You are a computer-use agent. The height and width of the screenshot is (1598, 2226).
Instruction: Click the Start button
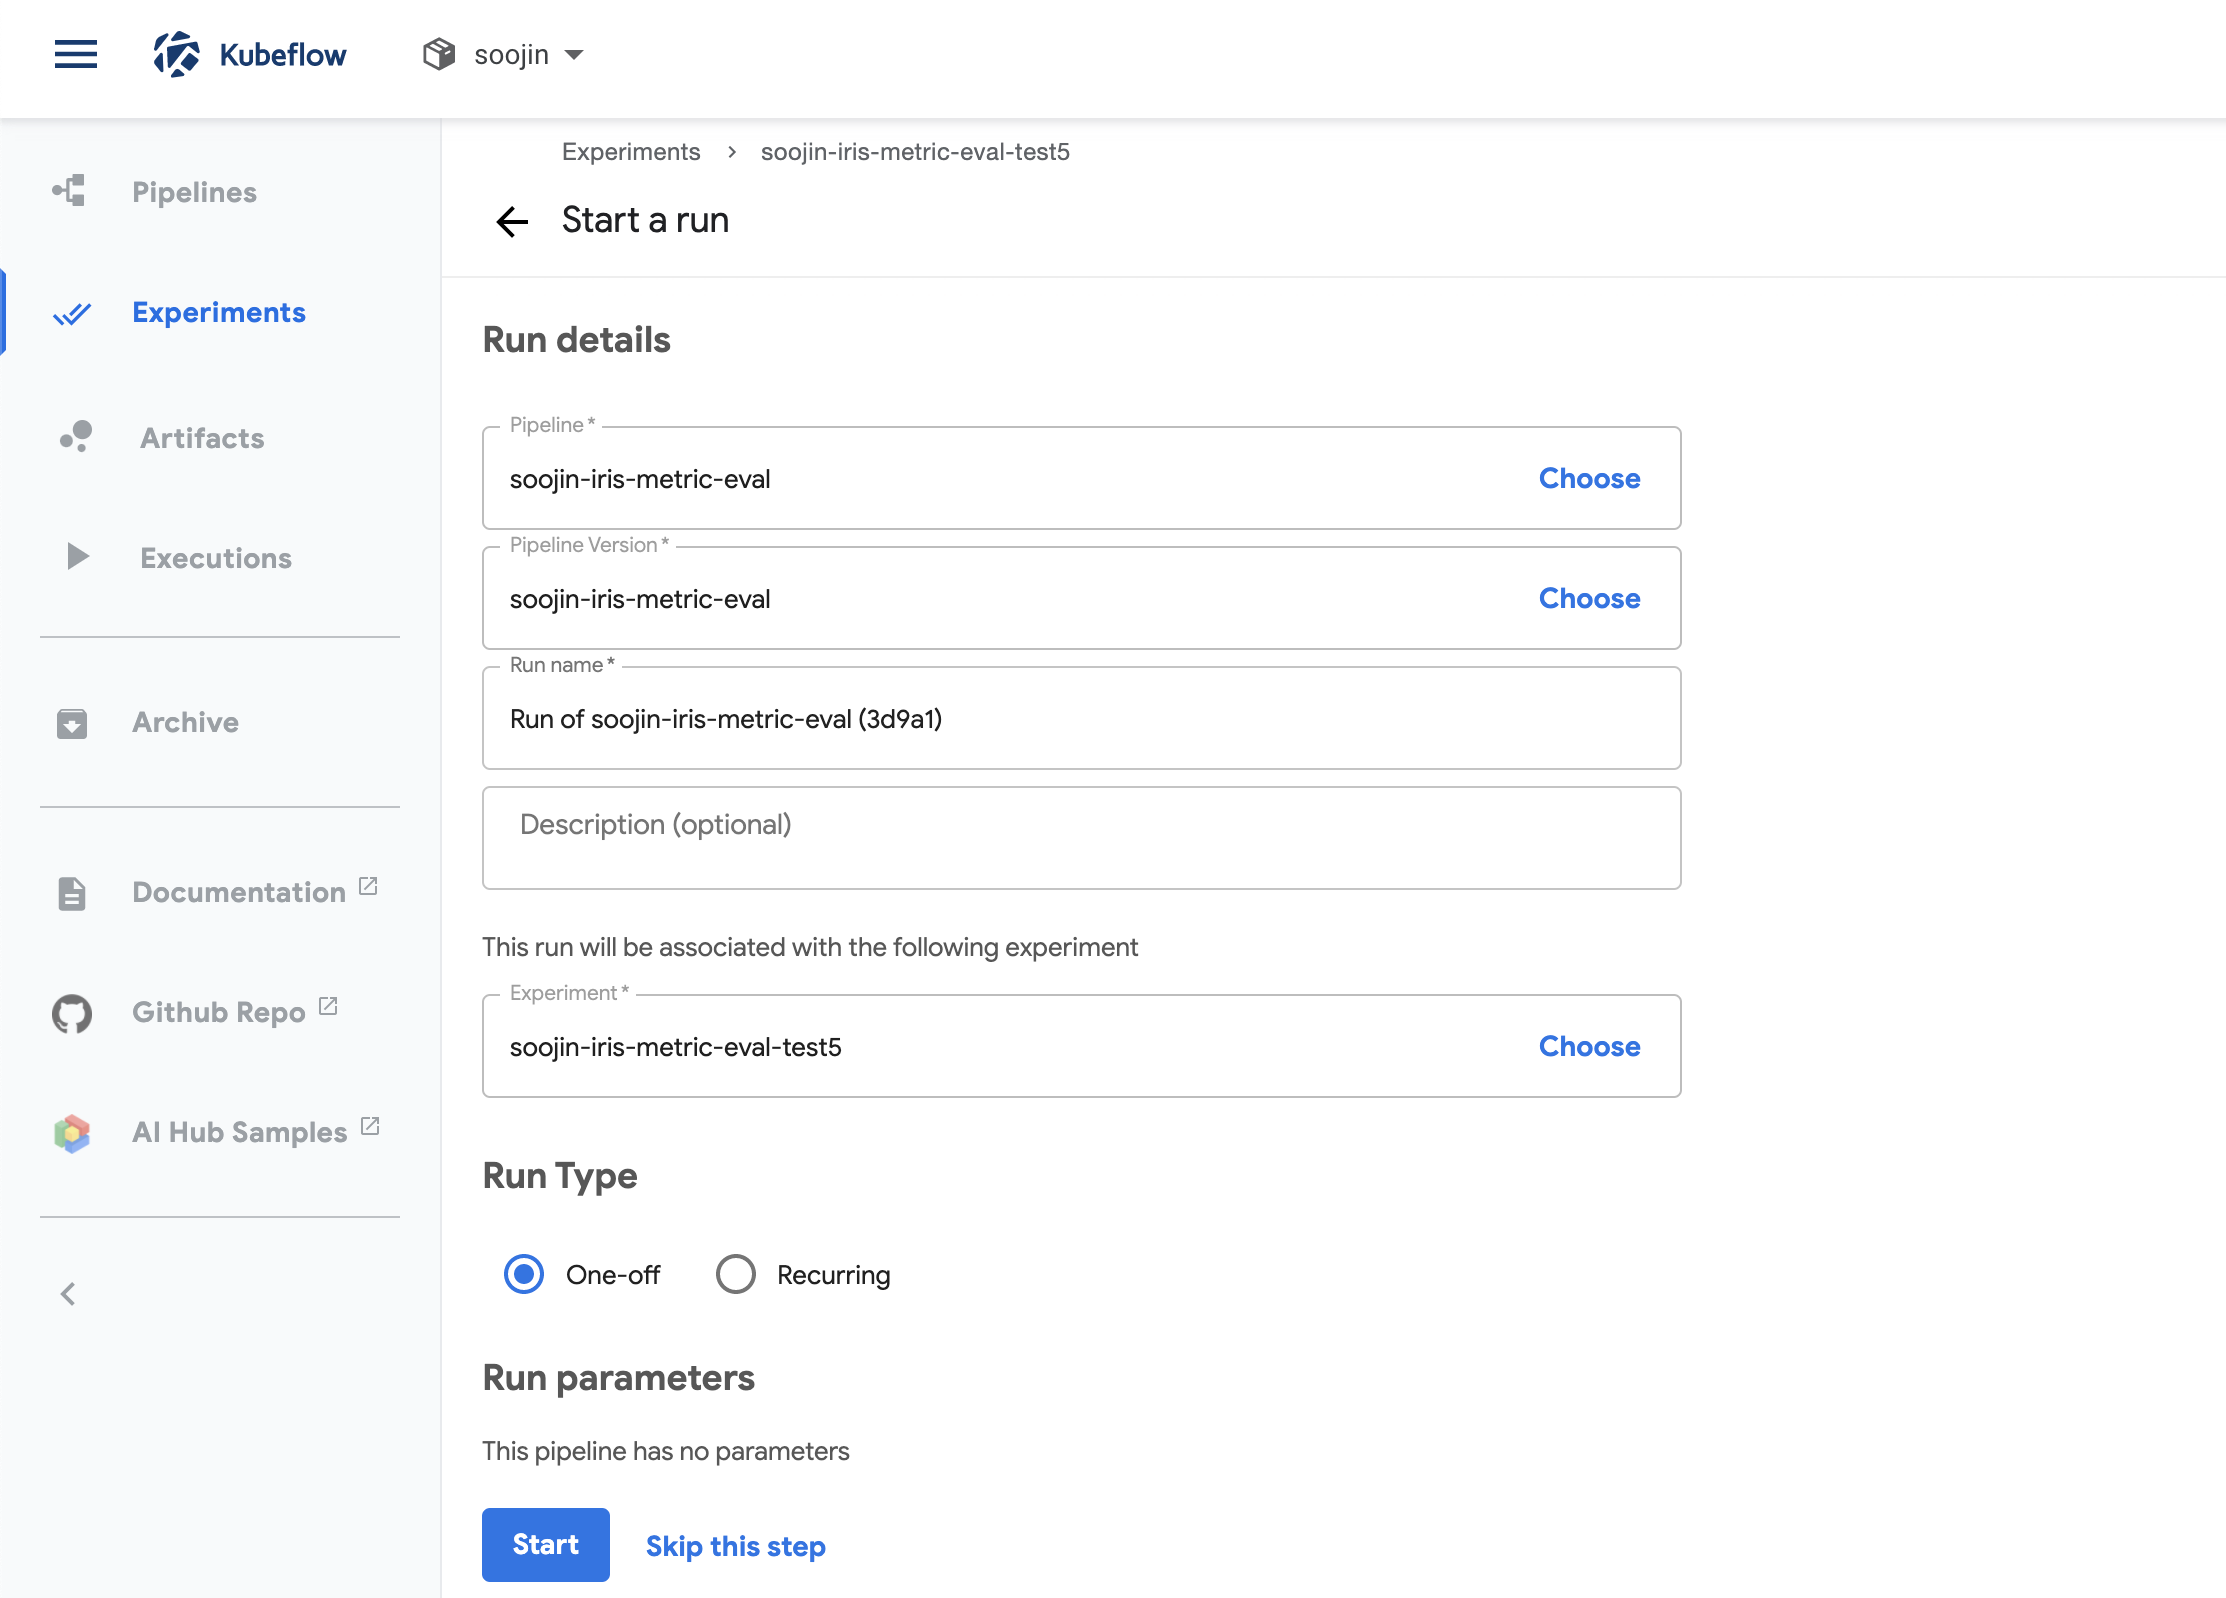pos(546,1544)
